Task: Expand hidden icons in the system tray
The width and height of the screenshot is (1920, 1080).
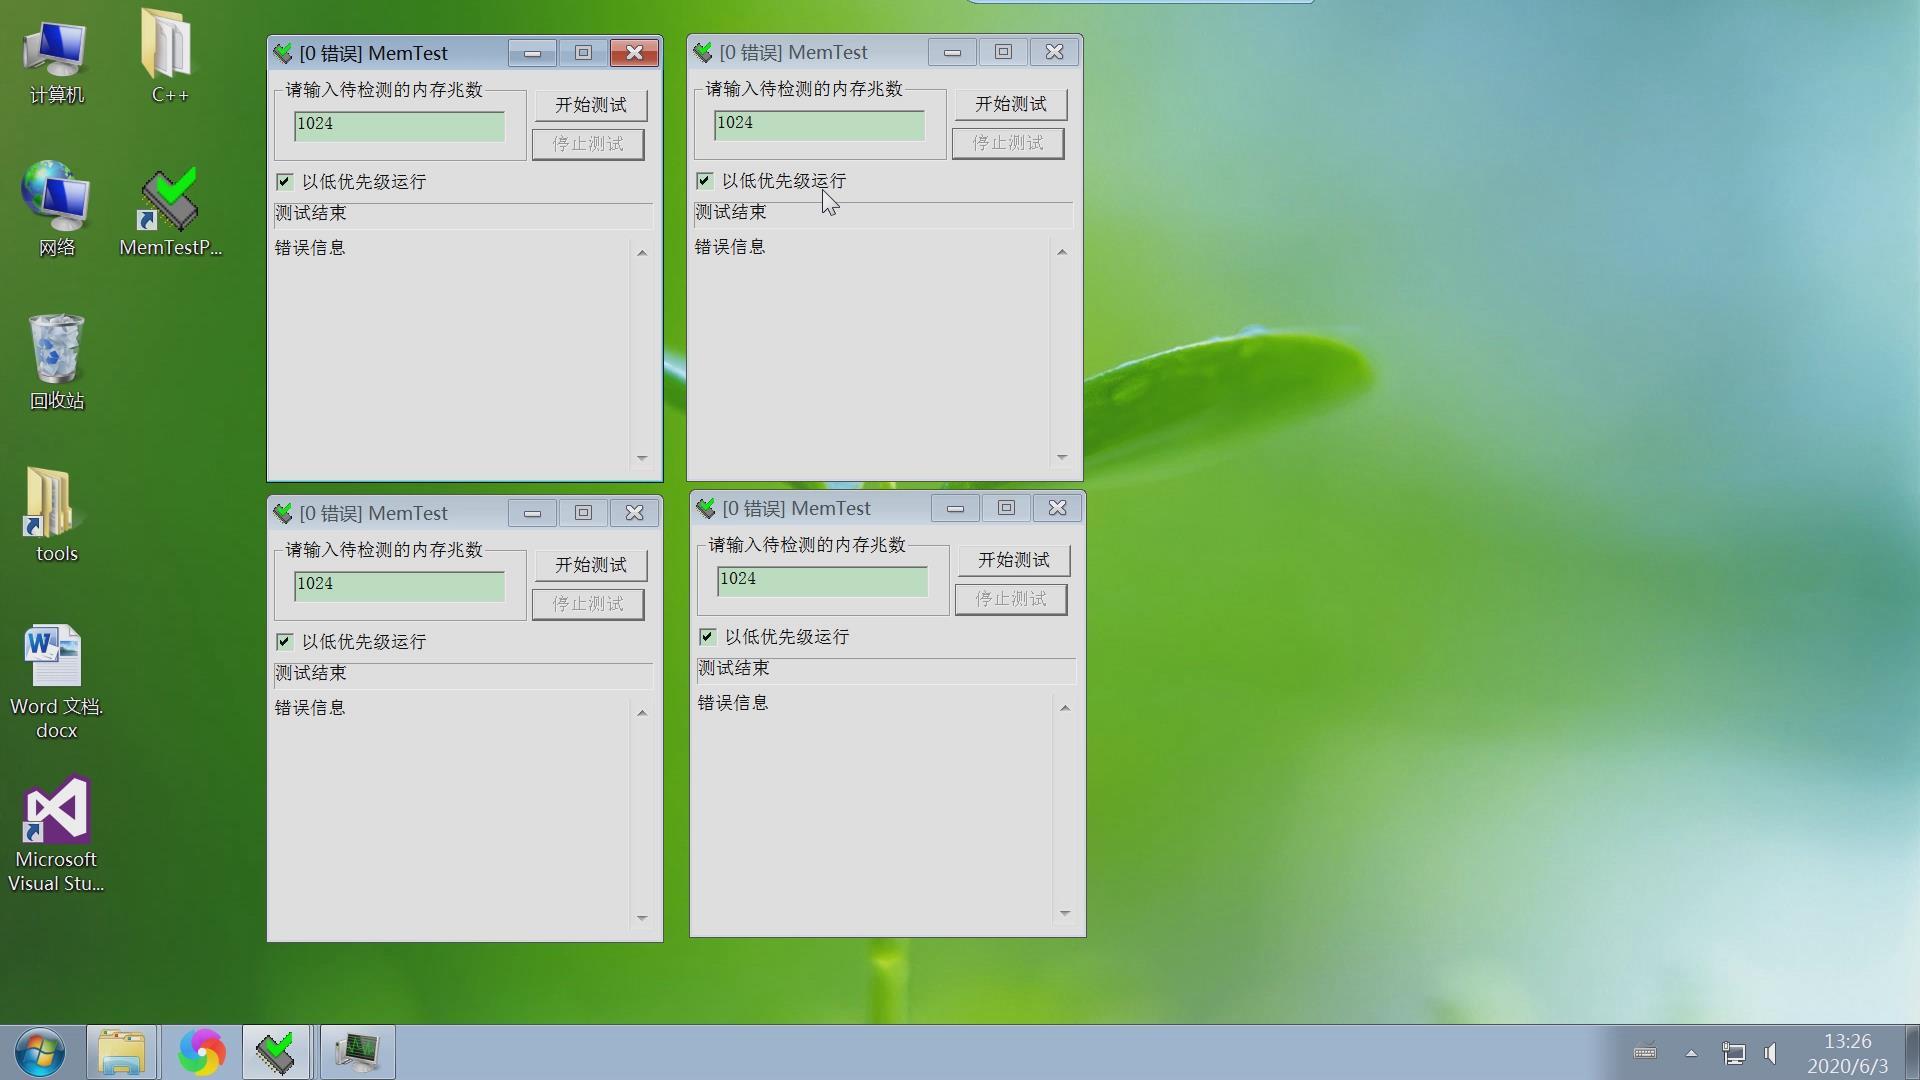Action: point(1691,1053)
